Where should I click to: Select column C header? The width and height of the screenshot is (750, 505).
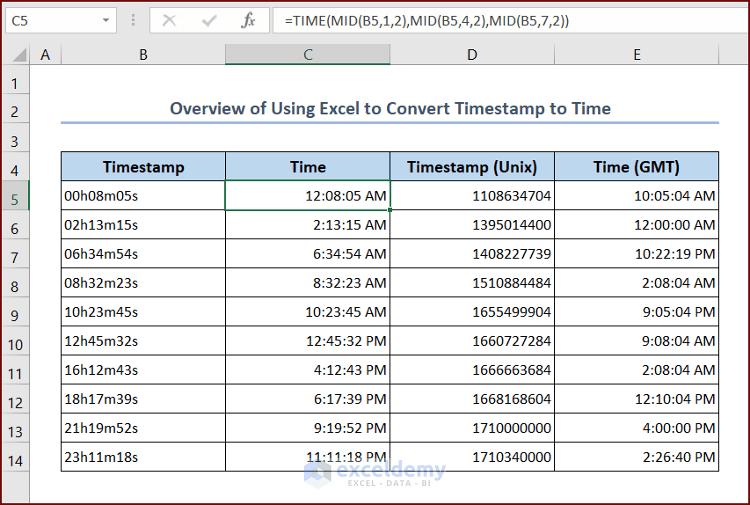point(308,55)
